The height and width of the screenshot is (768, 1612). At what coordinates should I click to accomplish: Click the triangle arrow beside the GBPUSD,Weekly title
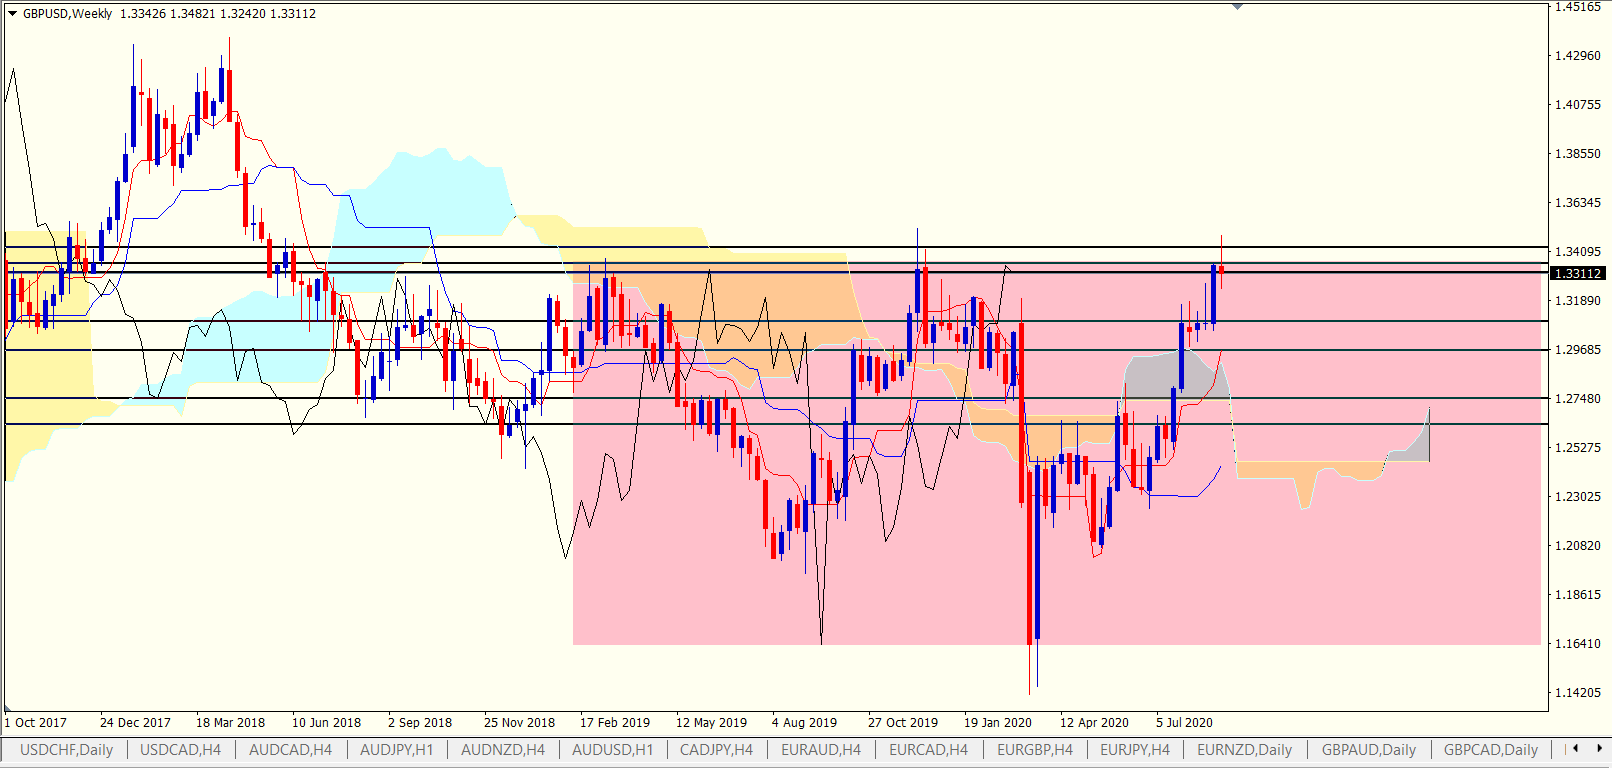coord(12,14)
